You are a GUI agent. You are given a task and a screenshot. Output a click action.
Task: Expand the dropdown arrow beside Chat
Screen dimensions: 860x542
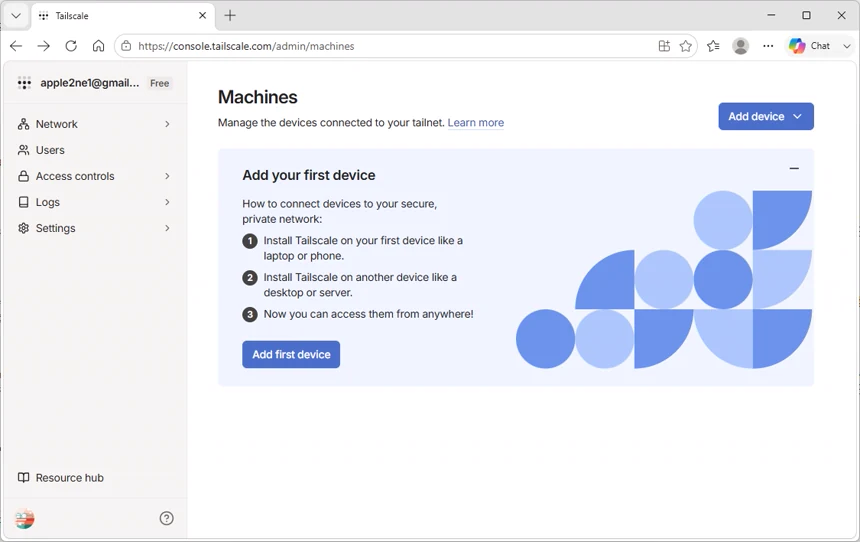(x=846, y=46)
